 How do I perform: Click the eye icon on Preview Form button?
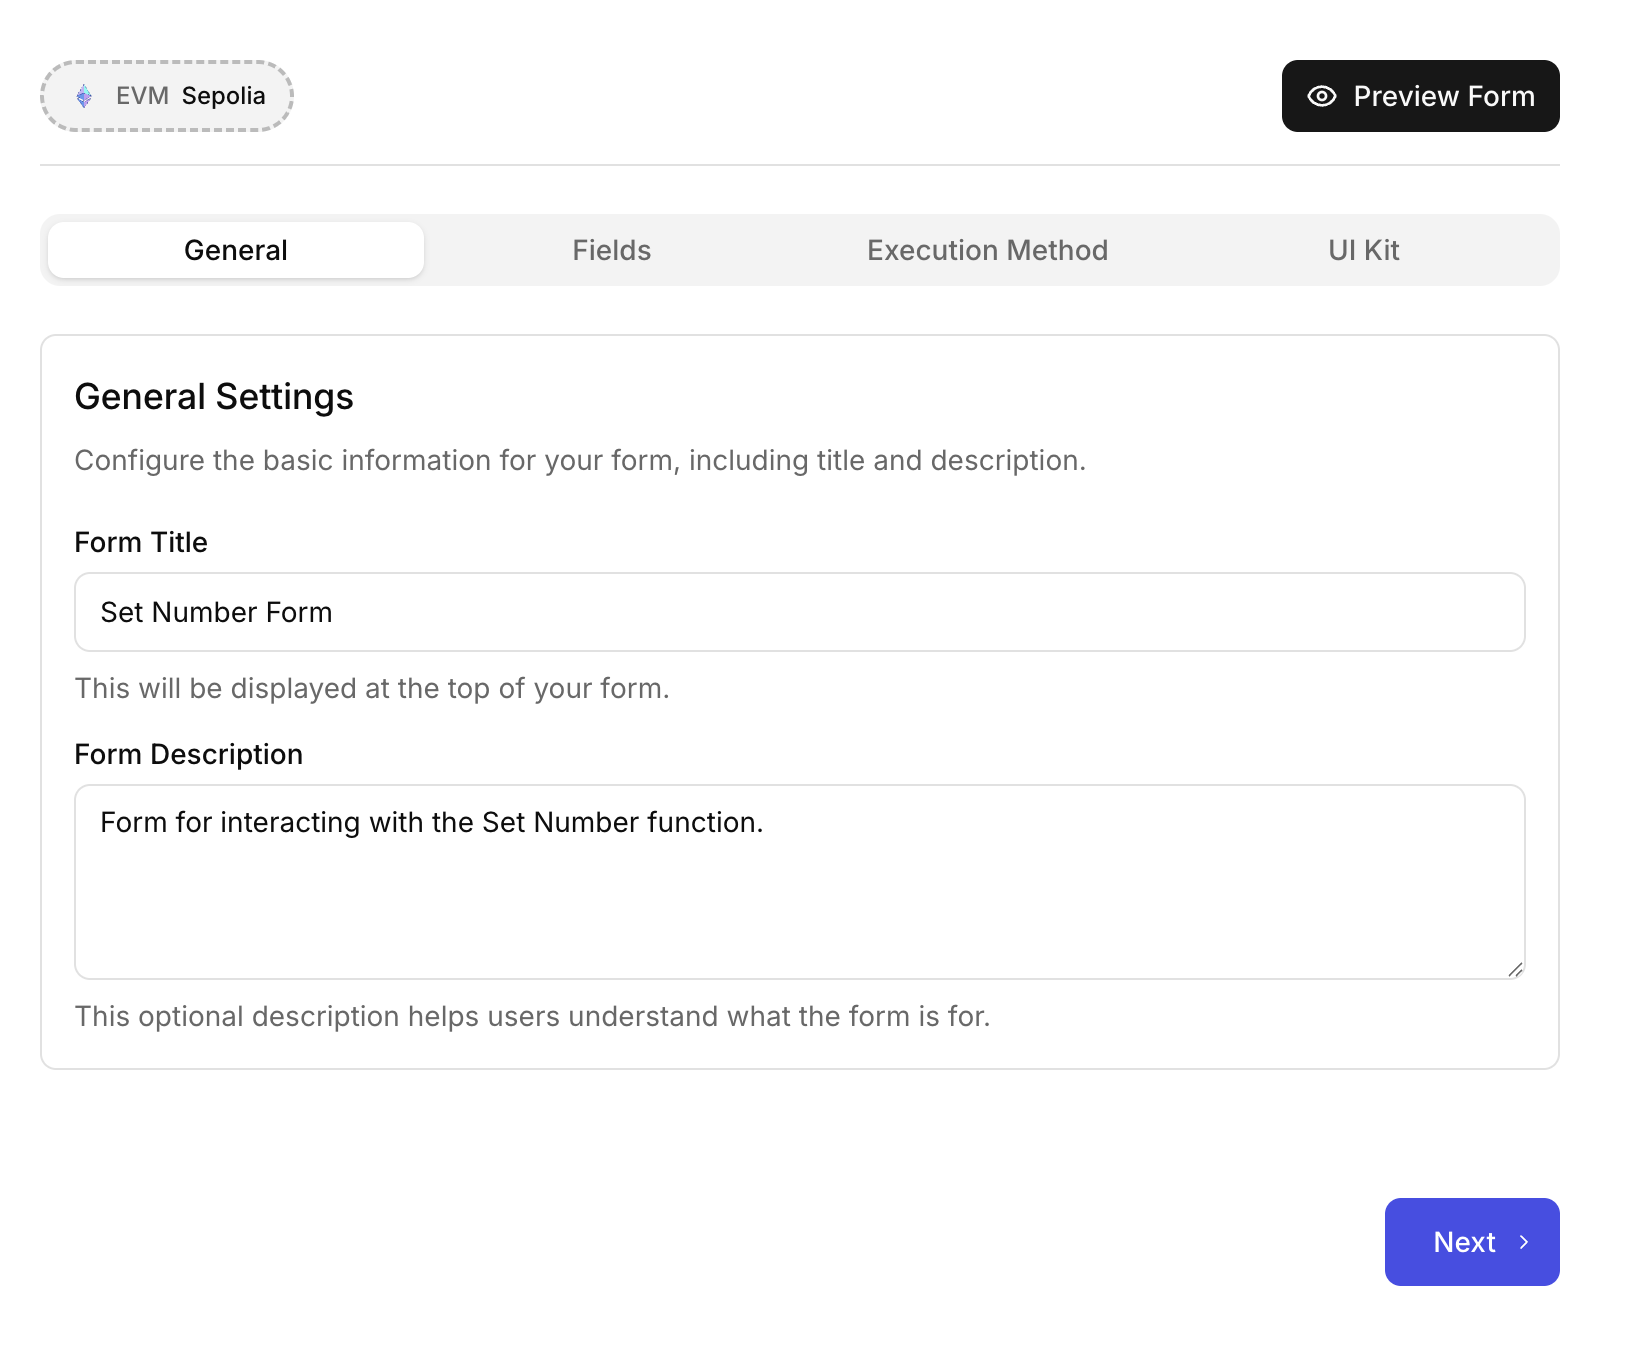1322,96
